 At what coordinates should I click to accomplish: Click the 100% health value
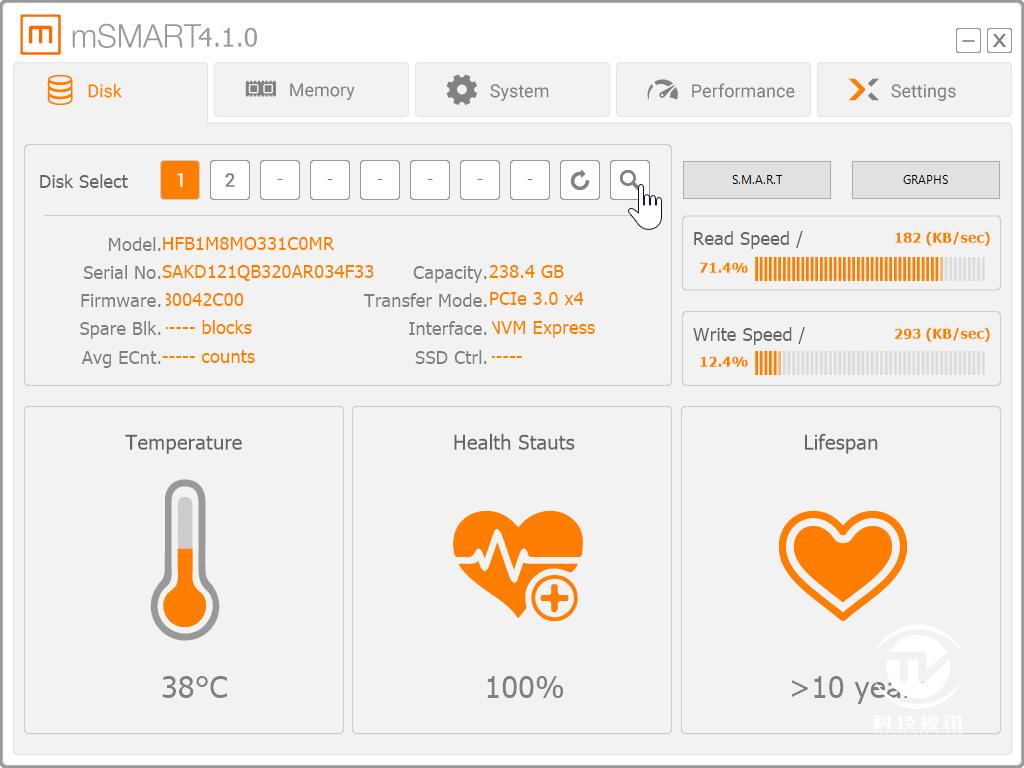(524, 687)
